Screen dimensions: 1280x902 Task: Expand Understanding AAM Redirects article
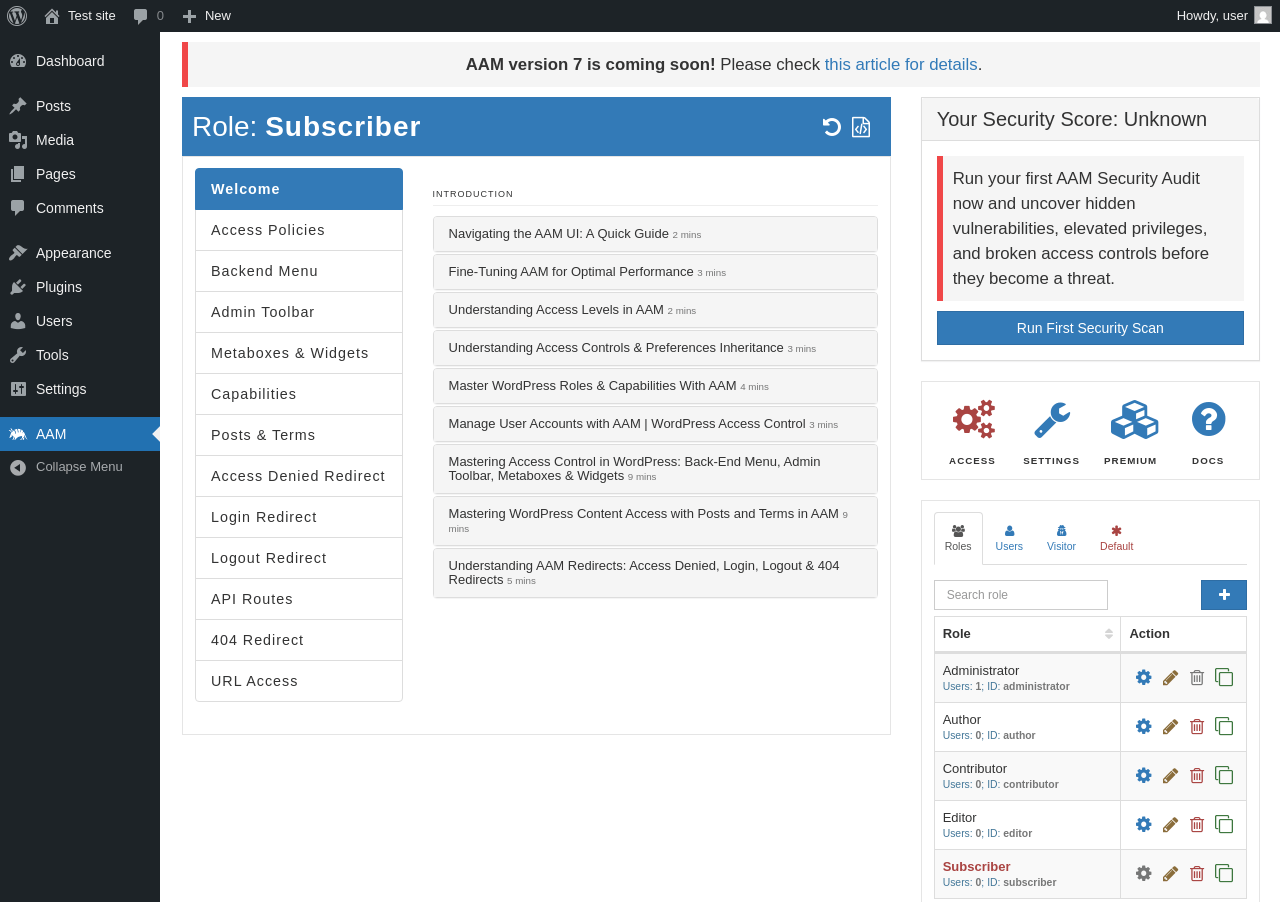pos(655,573)
